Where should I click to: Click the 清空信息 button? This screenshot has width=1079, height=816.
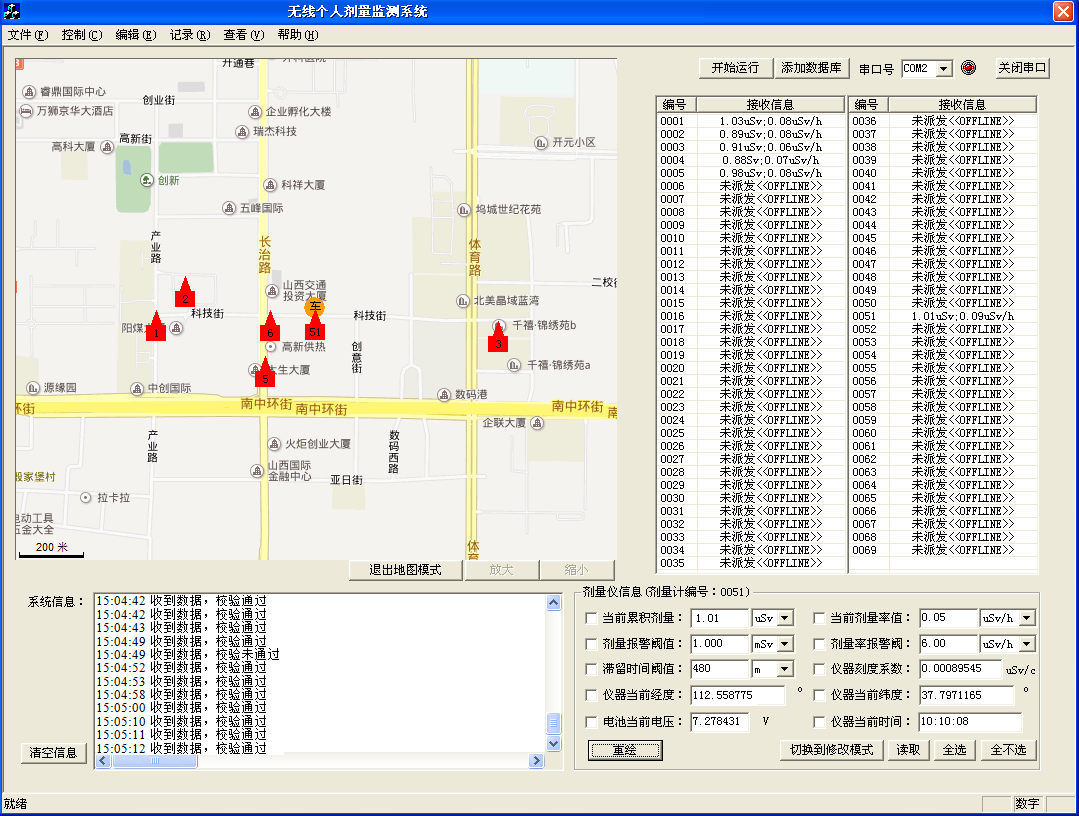(x=53, y=753)
